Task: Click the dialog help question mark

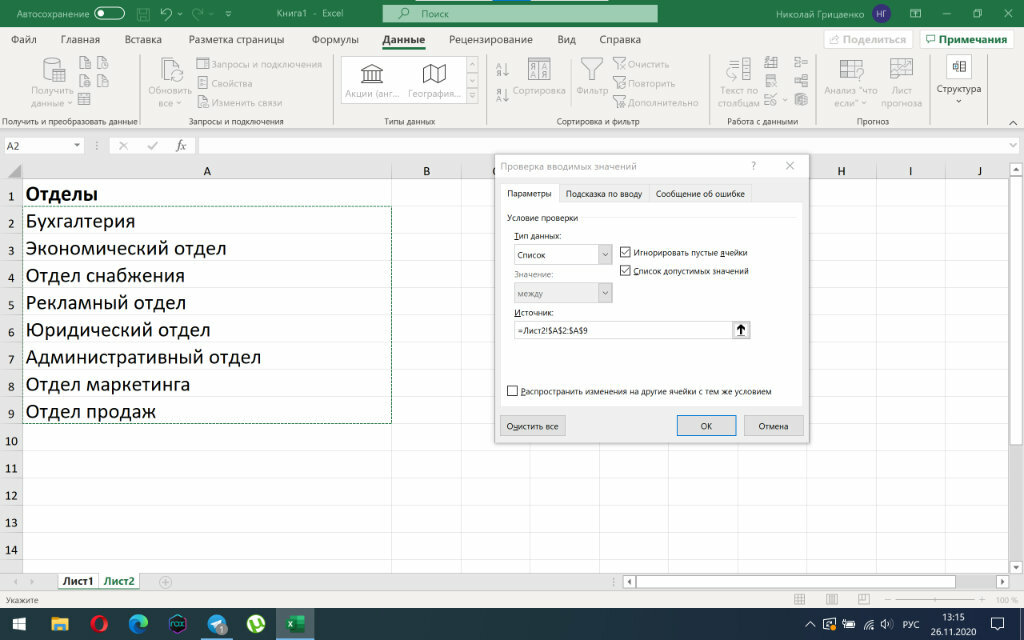Action: point(754,166)
